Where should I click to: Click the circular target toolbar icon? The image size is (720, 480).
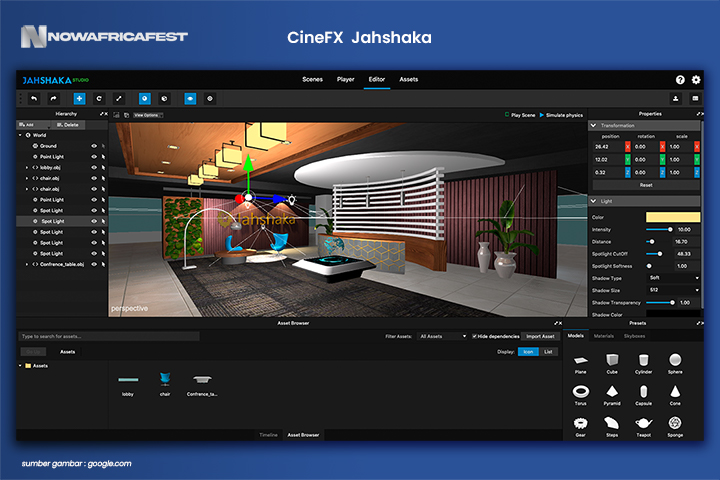pyautogui.click(x=210, y=98)
